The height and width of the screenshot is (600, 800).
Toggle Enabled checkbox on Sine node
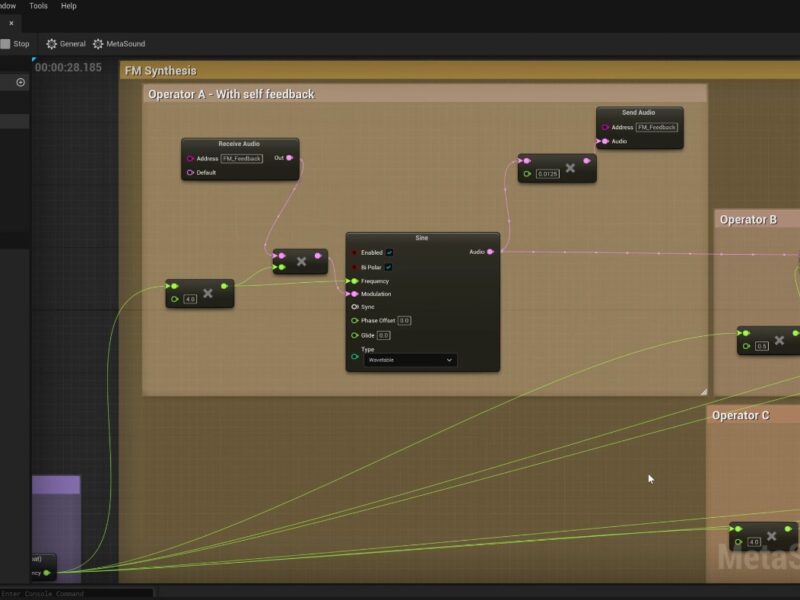coord(389,253)
